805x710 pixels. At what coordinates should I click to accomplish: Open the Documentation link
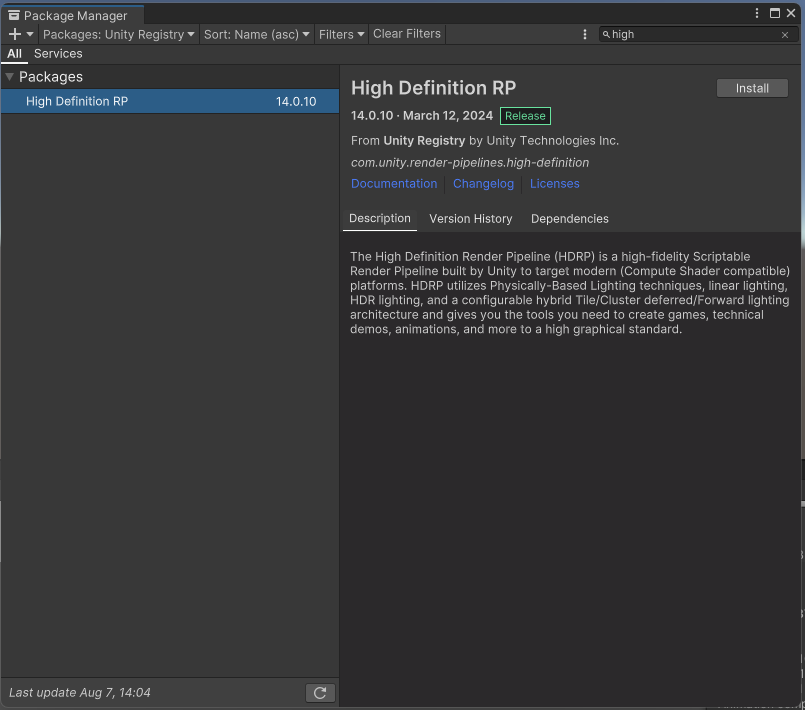[394, 184]
